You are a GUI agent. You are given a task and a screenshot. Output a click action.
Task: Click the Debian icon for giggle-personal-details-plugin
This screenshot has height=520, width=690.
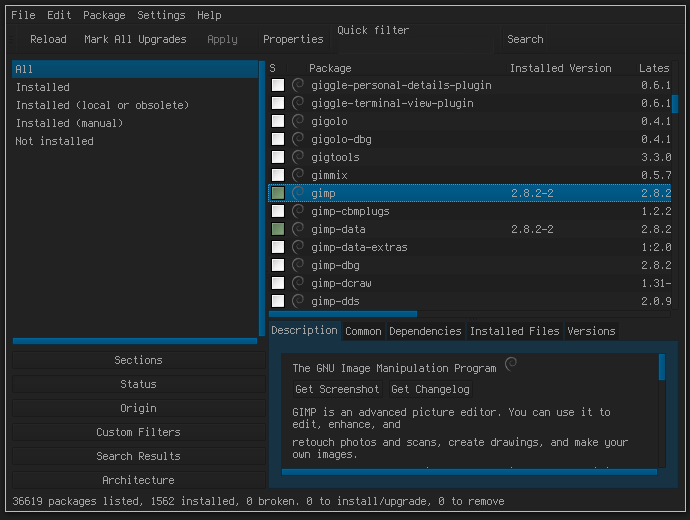[x=298, y=84]
